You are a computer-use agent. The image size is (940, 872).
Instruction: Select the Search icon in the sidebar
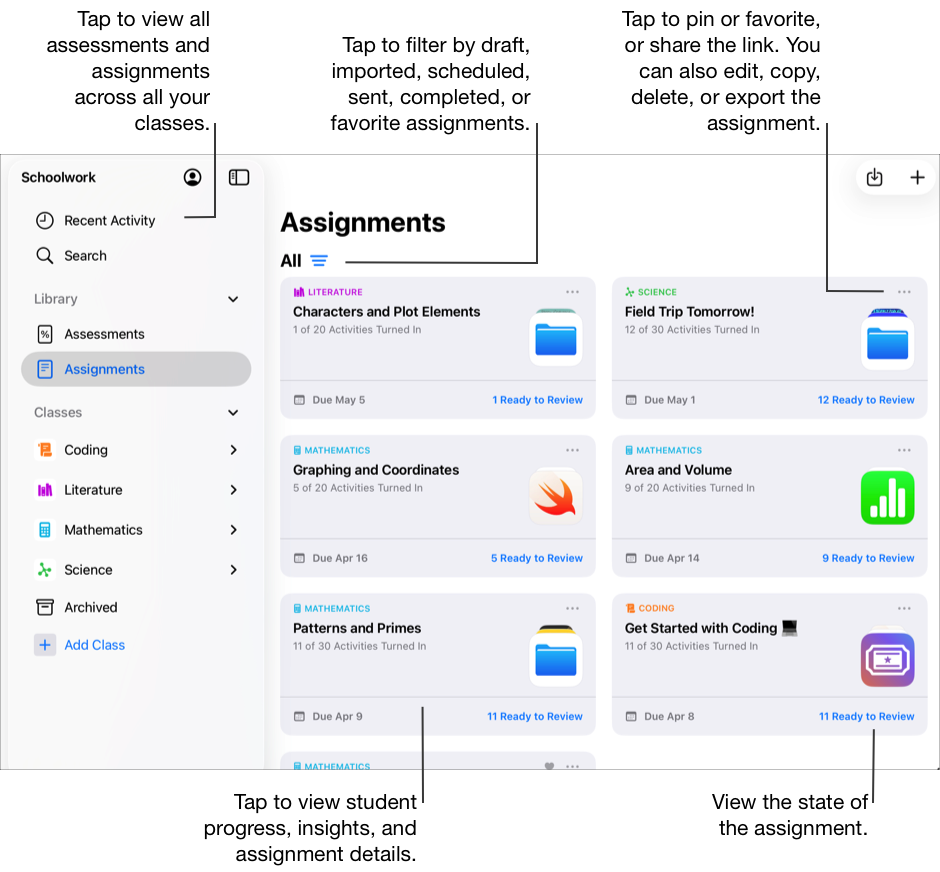coord(45,255)
